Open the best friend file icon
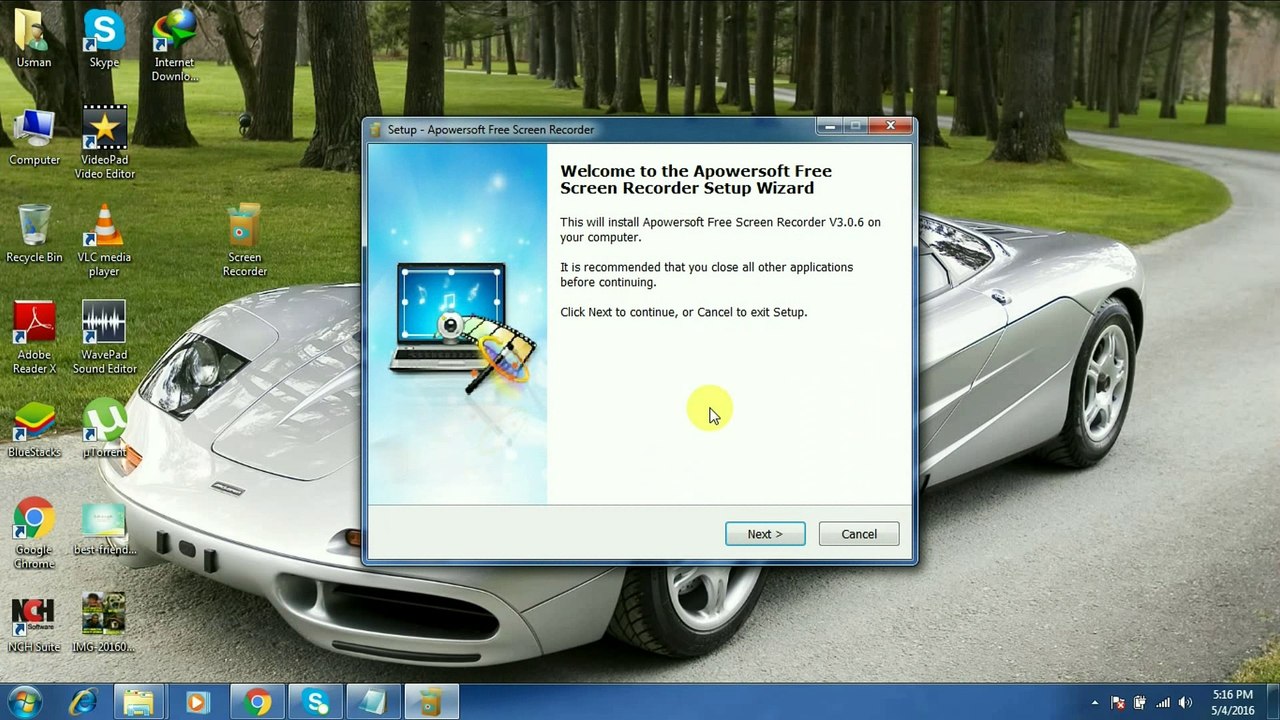1280x720 pixels. coord(104,527)
